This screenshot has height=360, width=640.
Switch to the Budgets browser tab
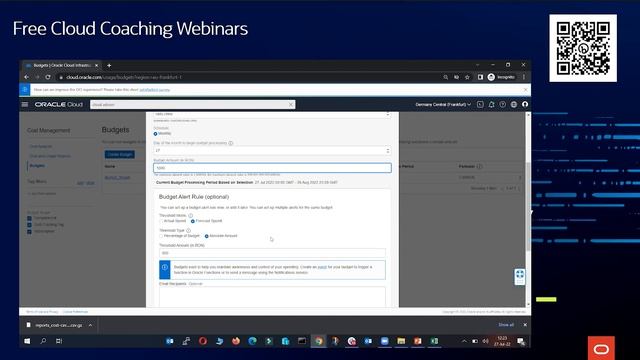click(62, 65)
